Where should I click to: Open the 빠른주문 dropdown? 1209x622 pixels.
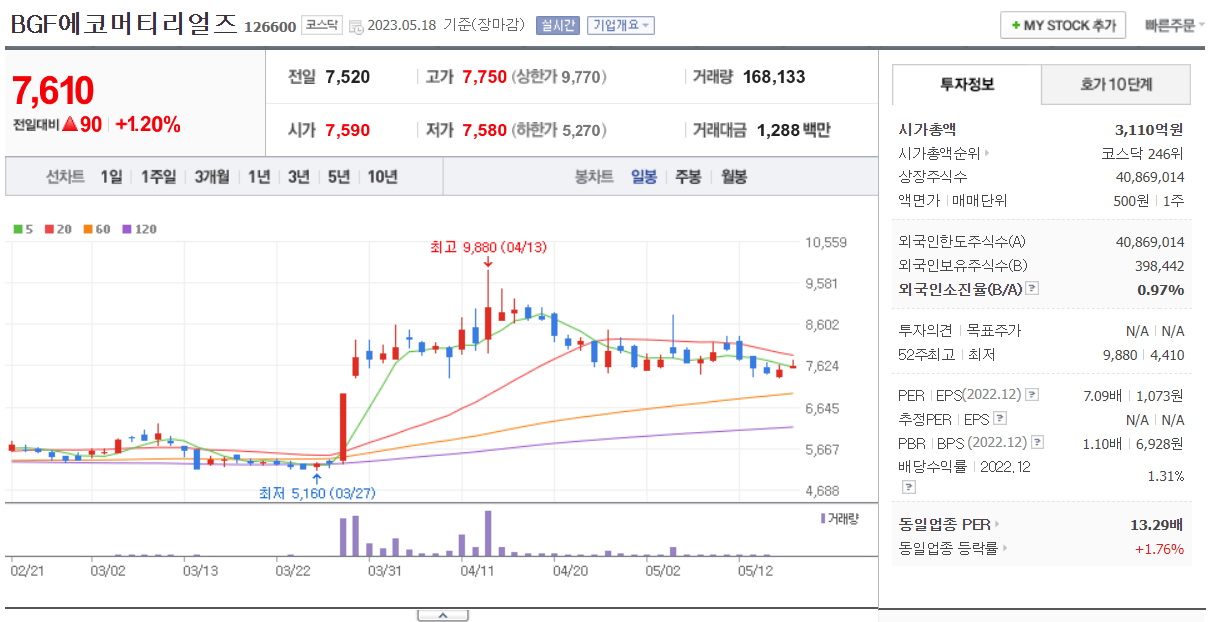click(1175, 25)
